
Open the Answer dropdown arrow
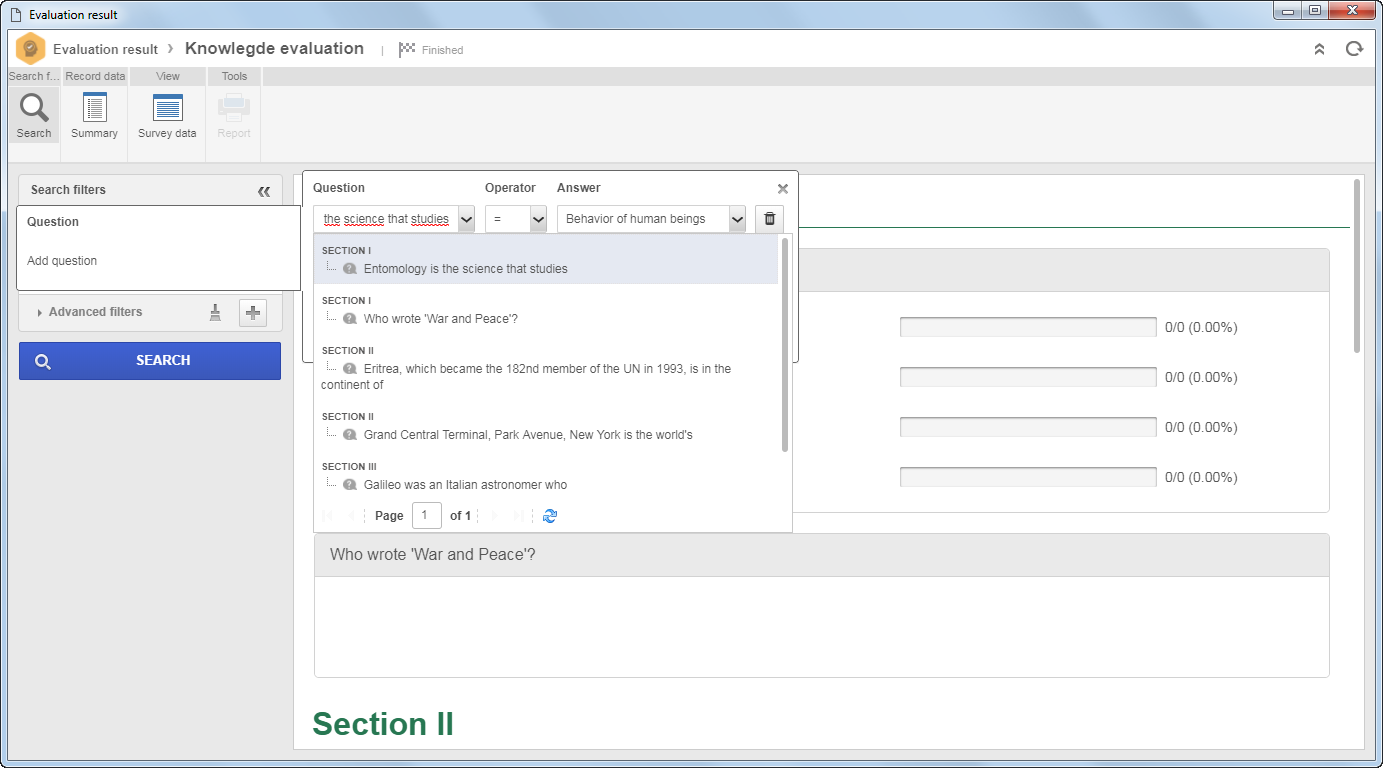coord(737,219)
